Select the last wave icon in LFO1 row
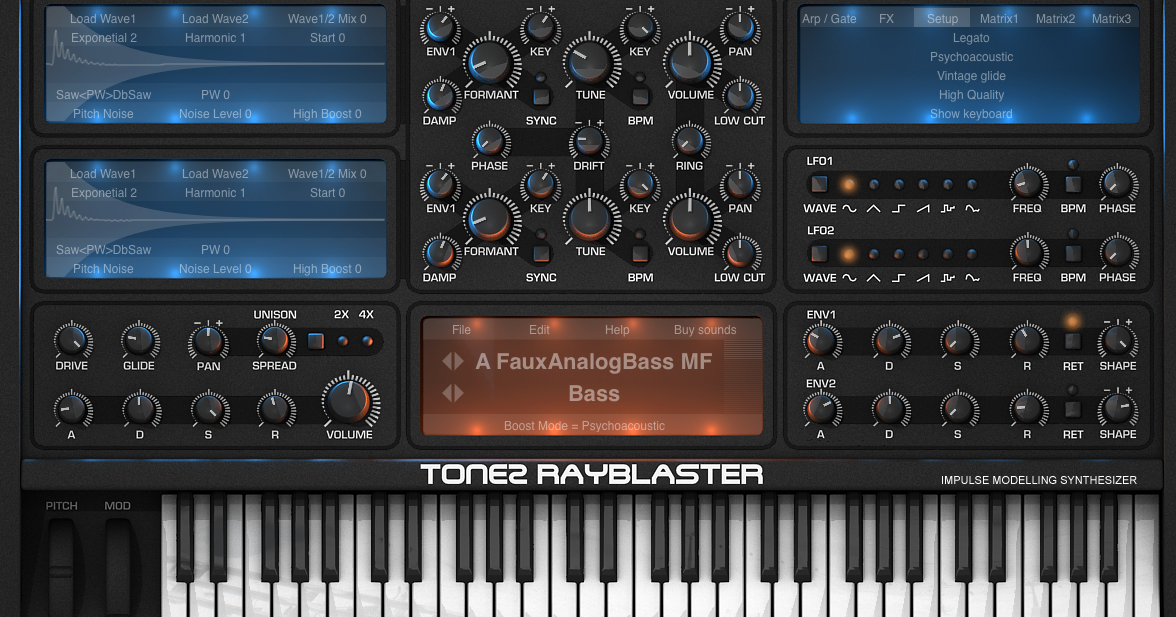The width and height of the screenshot is (1176, 617). point(973,208)
